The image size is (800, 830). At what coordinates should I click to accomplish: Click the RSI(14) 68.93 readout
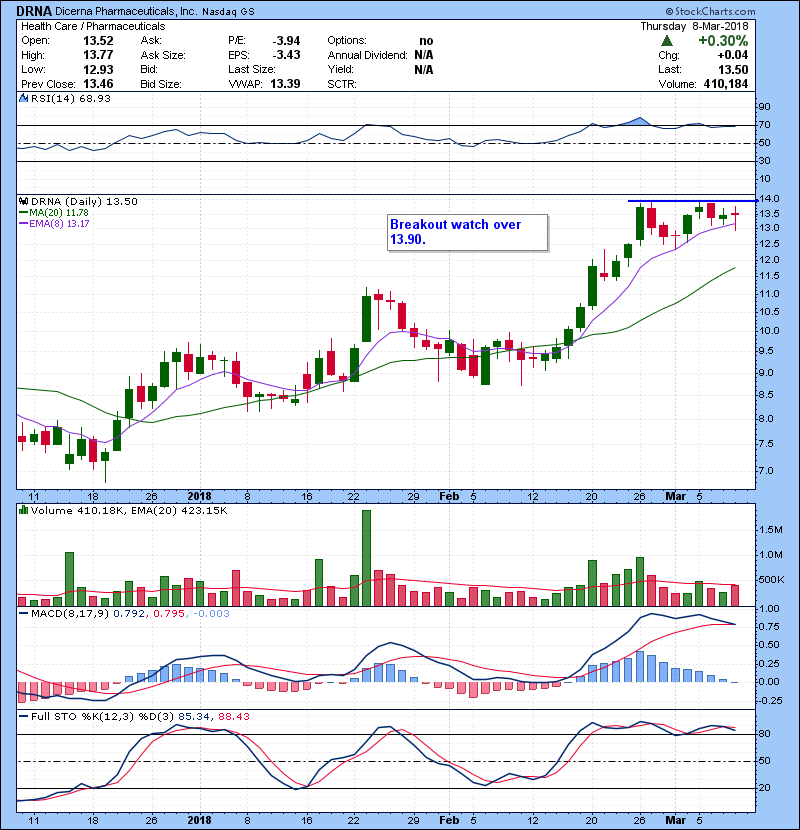pyautogui.click(x=70, y=98)
